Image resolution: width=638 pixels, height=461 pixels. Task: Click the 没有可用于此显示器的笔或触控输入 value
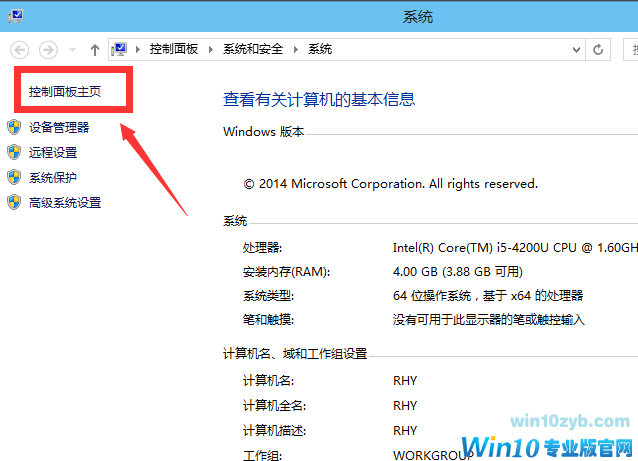click(489, 319)
